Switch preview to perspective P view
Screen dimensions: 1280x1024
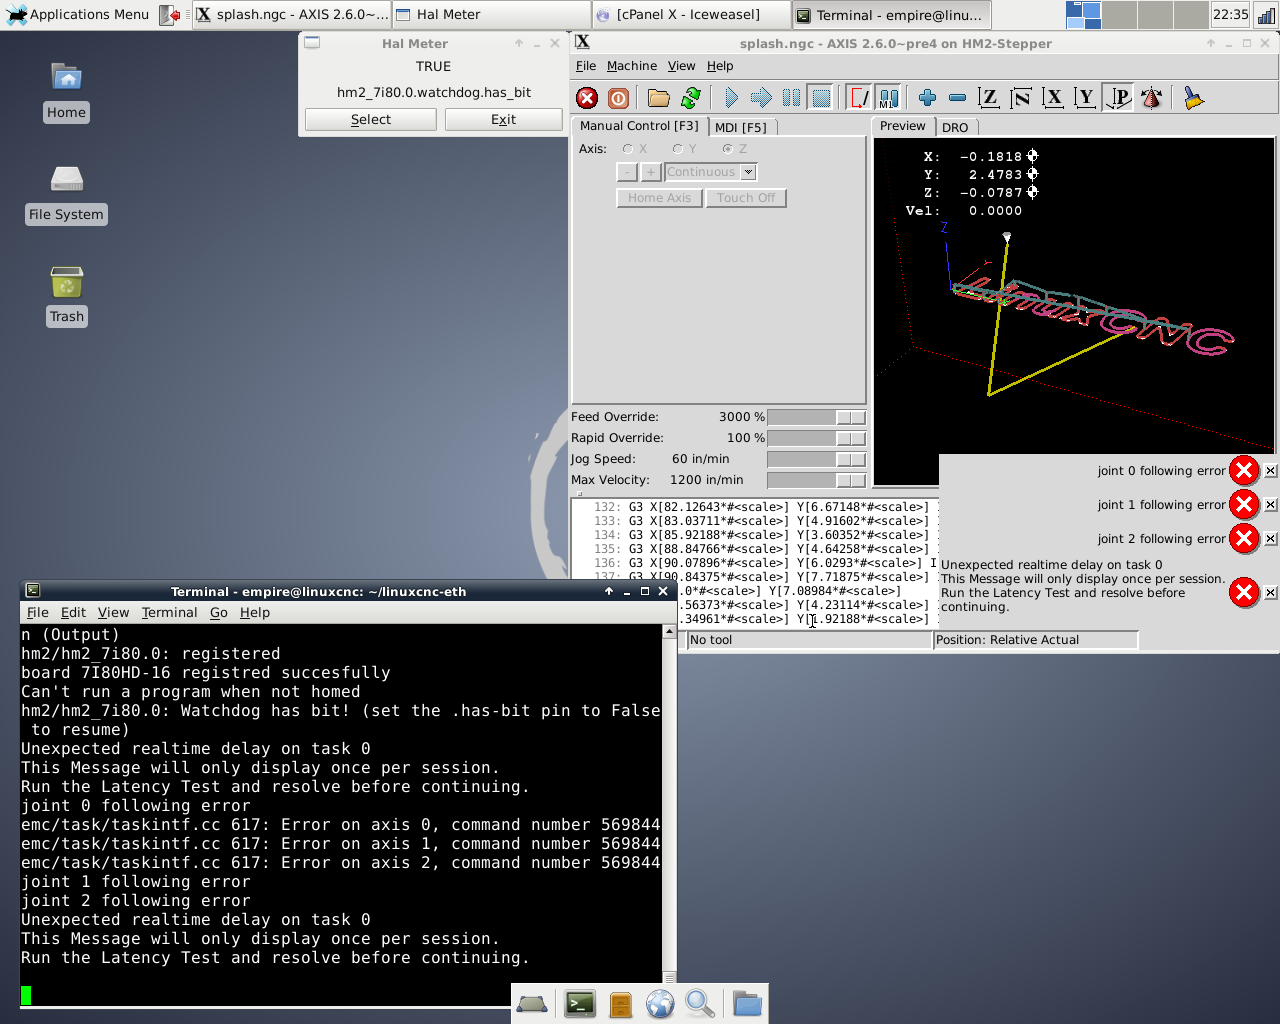tap(1118, 98)
